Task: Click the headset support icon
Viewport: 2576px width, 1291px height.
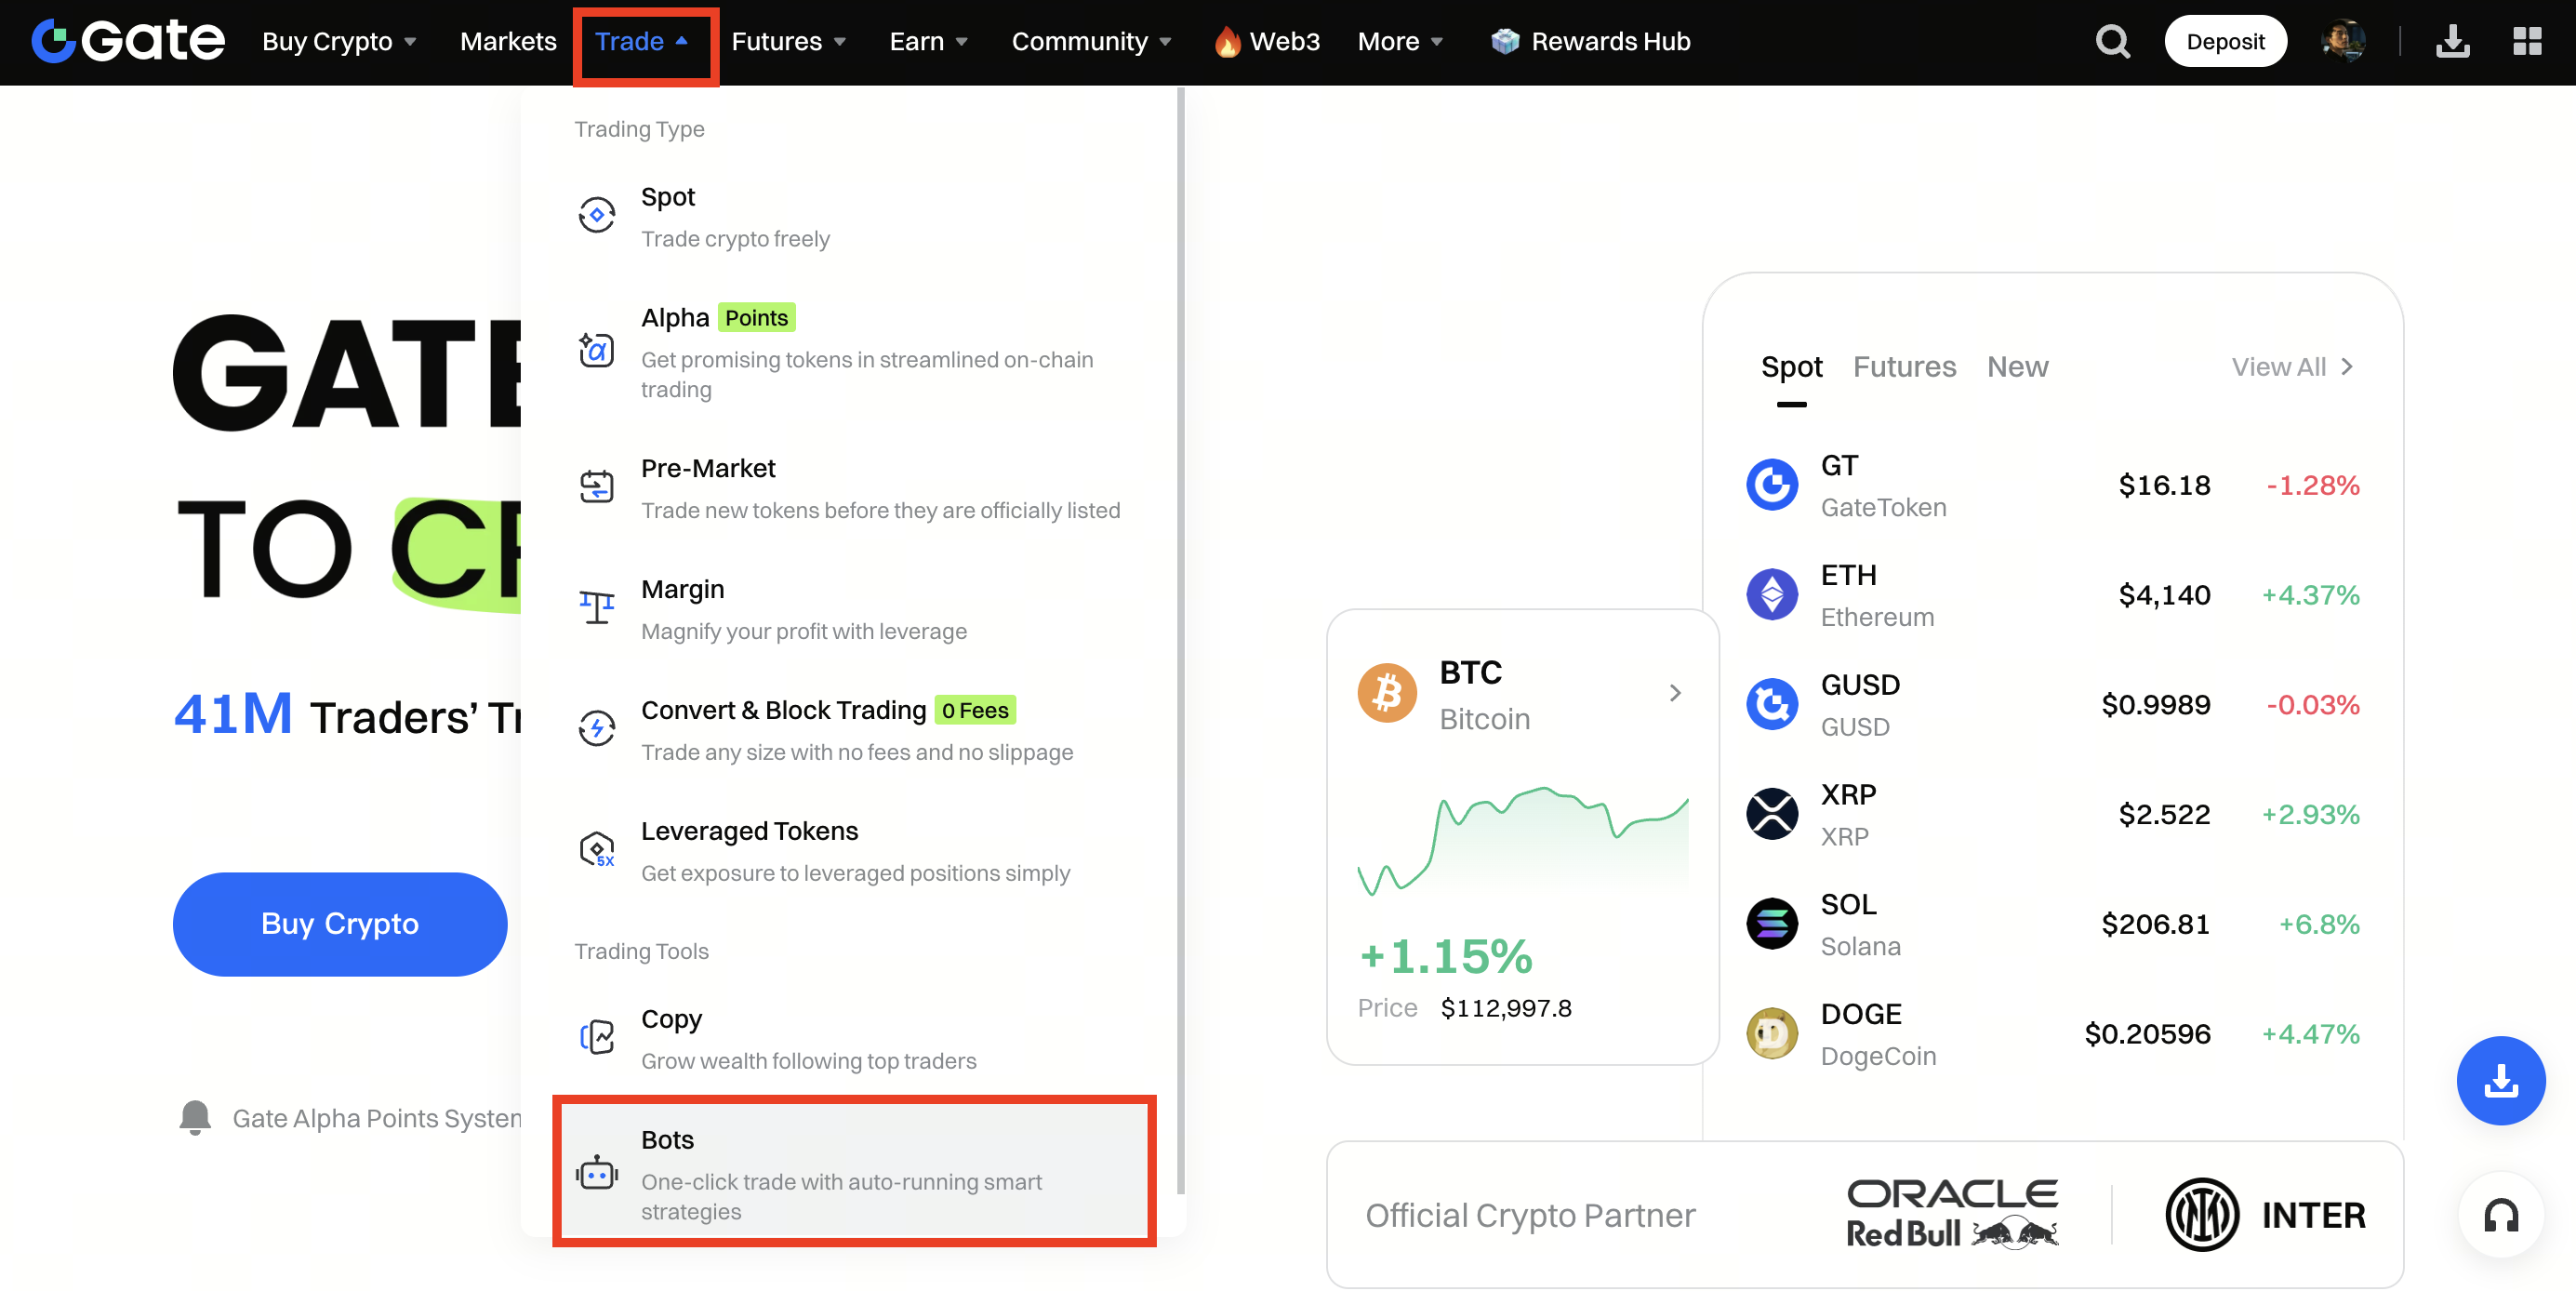Action: click(2501, 1216)
